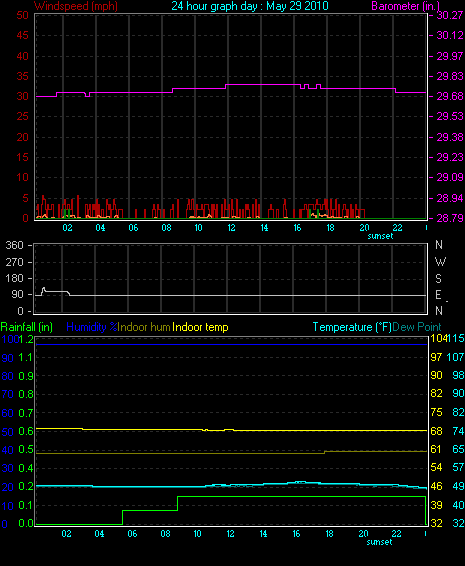Screen dimensions: 465x566
Task: Click the 1.2 rainfall scale value
Action: 26,339
